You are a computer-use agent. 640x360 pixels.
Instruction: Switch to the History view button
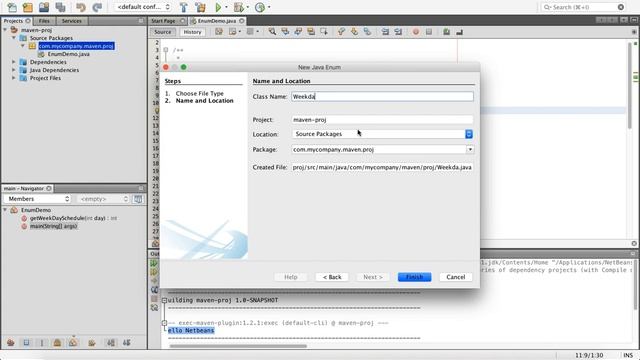[192, 32]
